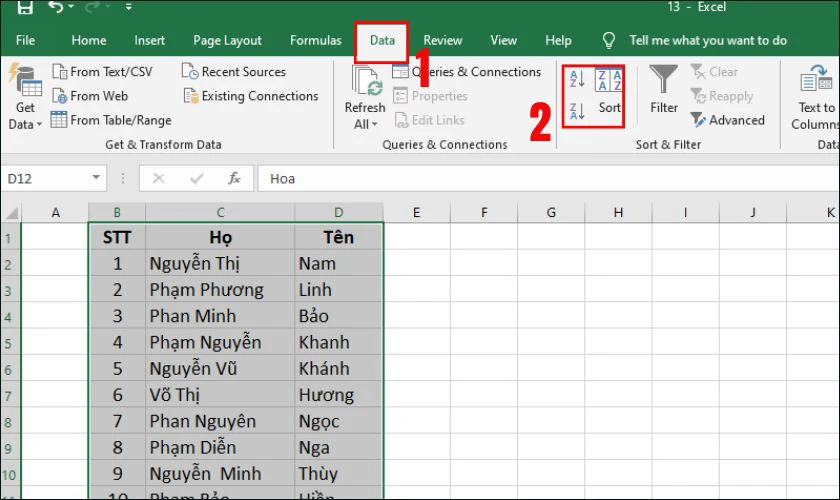Open the Page Layout tab
Image resolution: width=840 pixels, height=500 pixels.
227,40
